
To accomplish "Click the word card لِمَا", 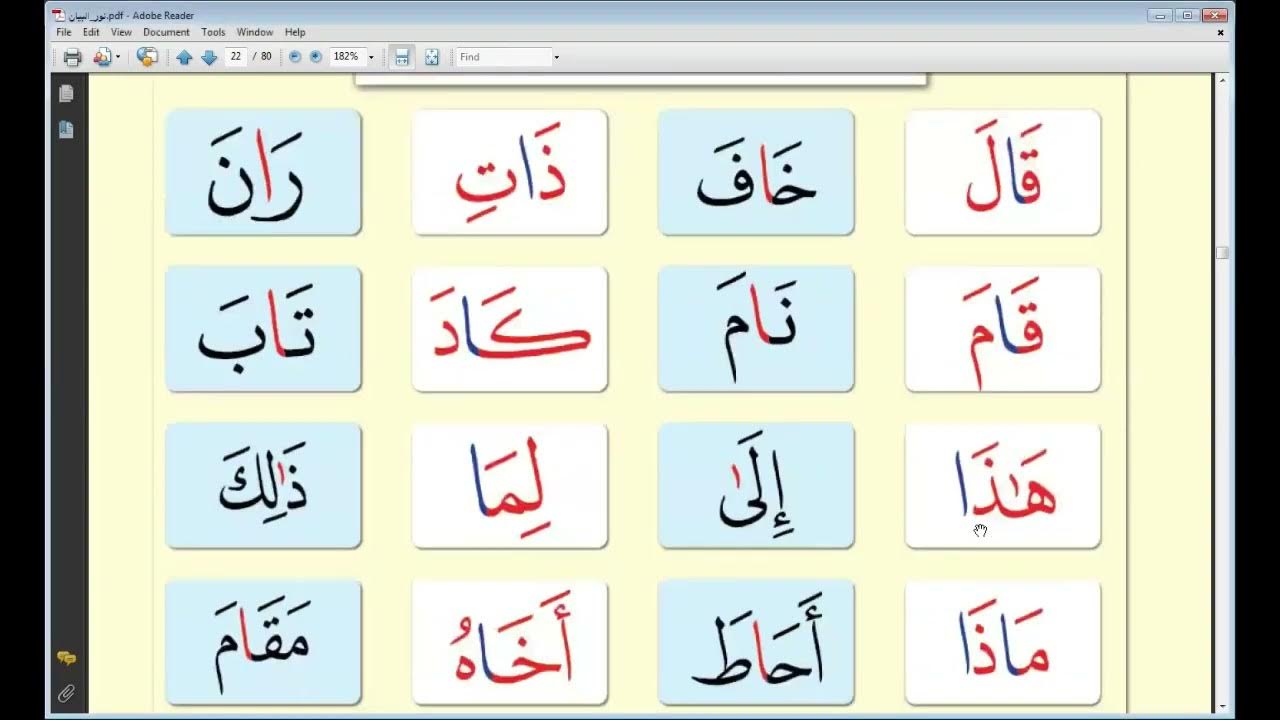I will click(x=510, y=485).
